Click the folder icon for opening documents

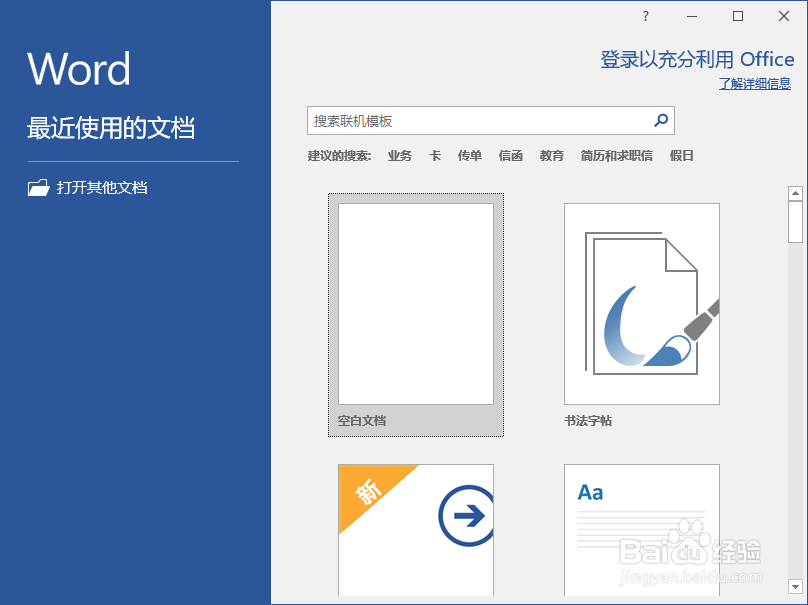click(x=39, y=188)
